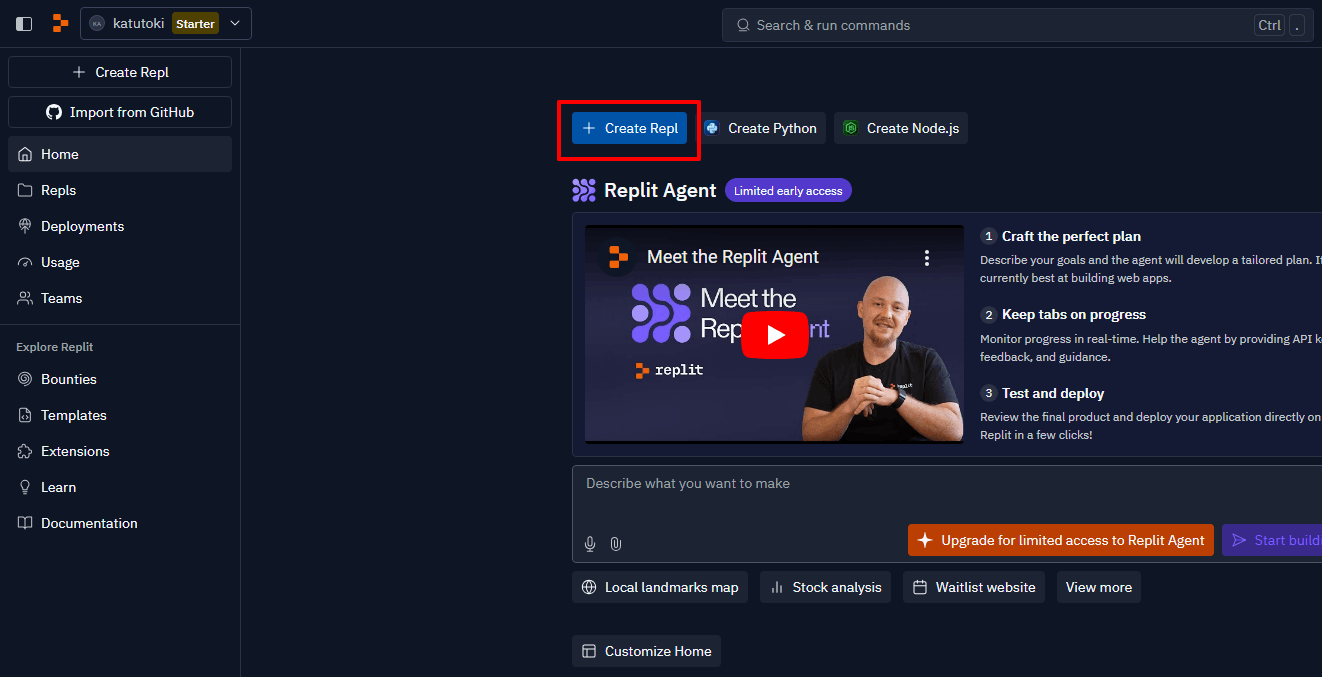Click the Craft the perfect plan heading

pyautogui.click(x=1071, y=236)
